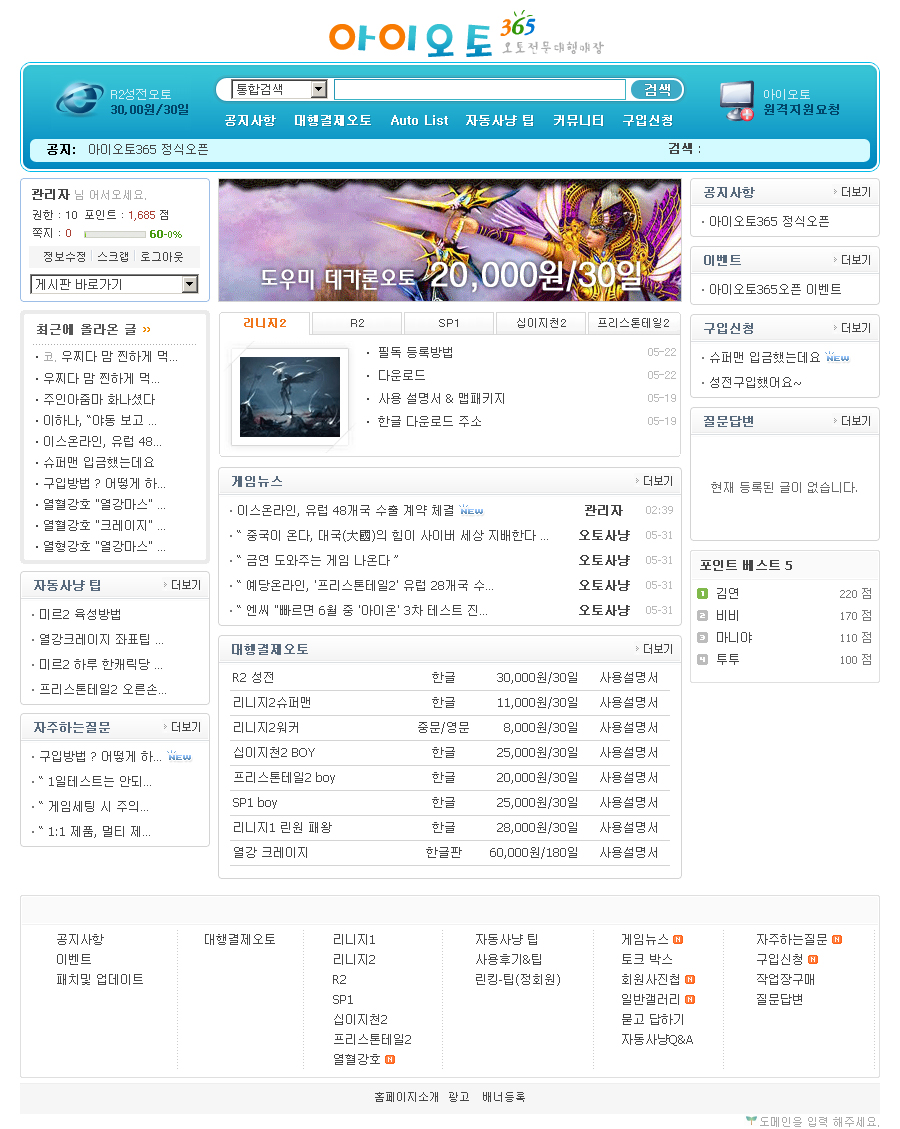
Task: Expand 더보기 in the 자동사냥 팁 panel
Action: [x=183, y=585]
